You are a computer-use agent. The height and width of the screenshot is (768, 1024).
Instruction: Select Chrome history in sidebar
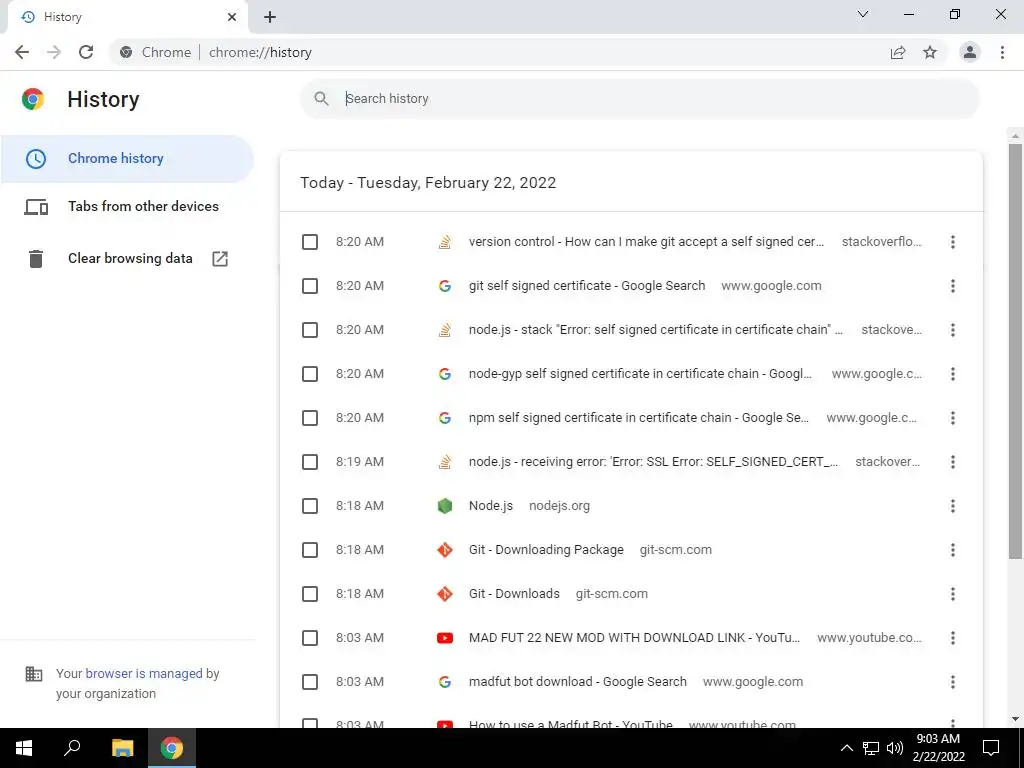point(127,159)
